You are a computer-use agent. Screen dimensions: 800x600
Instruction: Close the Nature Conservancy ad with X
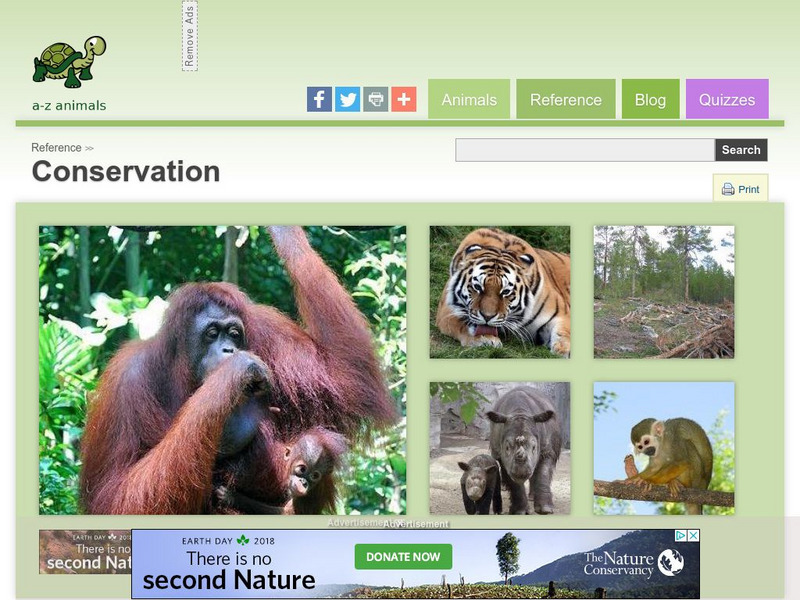click(693, 536)
